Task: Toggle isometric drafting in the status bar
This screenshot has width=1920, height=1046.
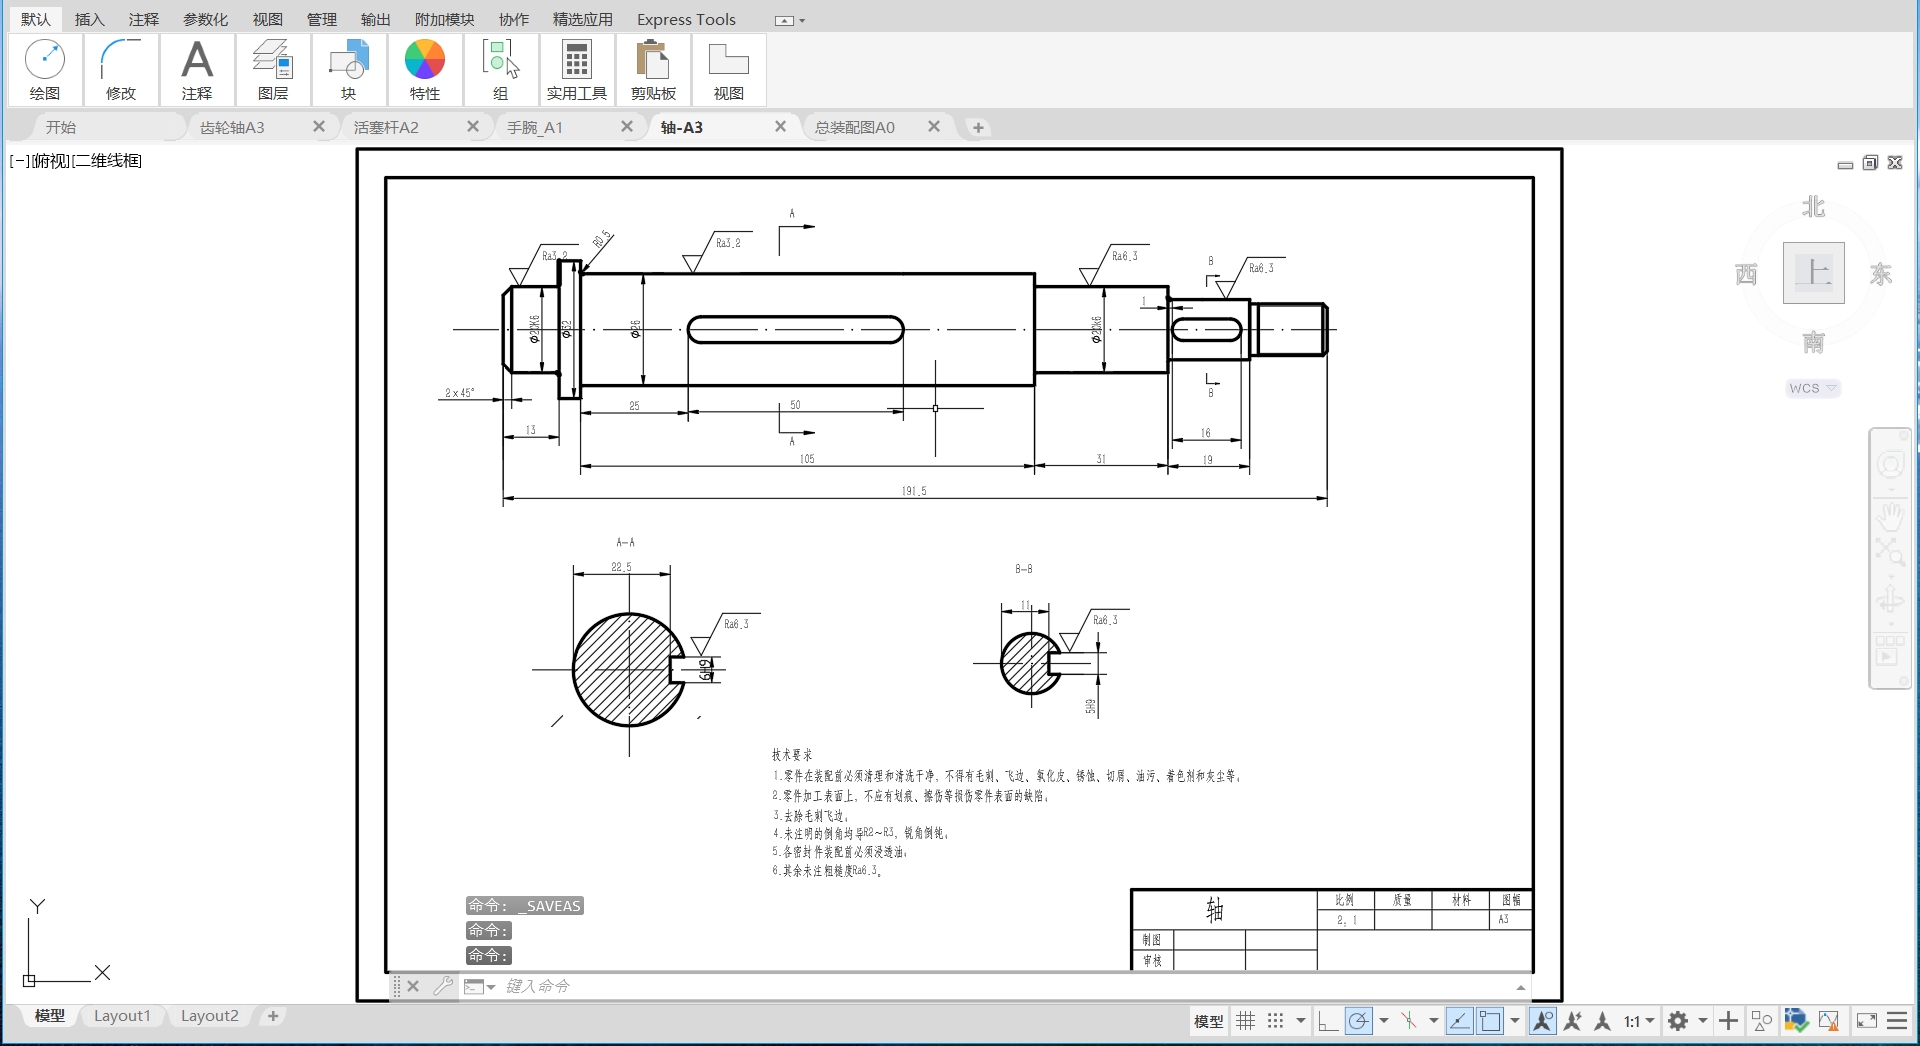Action: click(x=1409, y=1021)
